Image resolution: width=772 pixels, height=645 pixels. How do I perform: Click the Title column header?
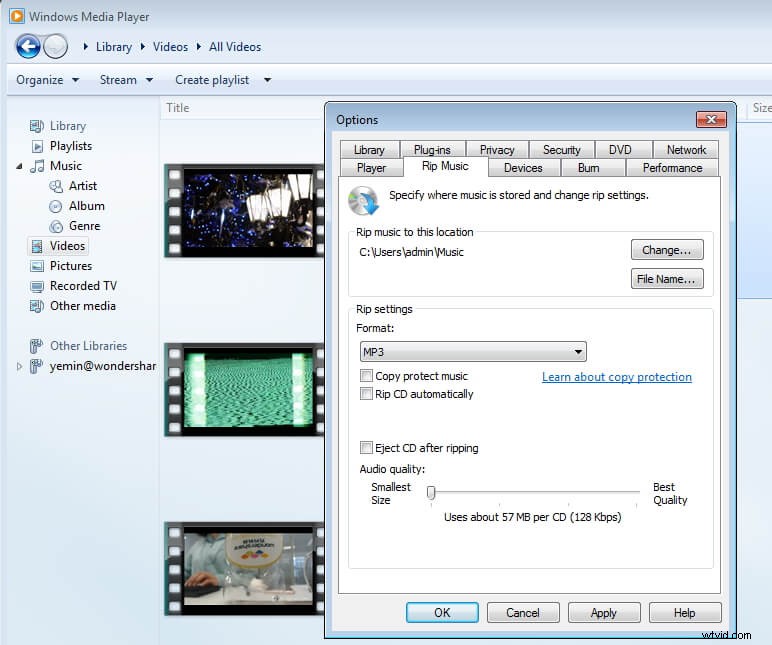coord(178,108)
